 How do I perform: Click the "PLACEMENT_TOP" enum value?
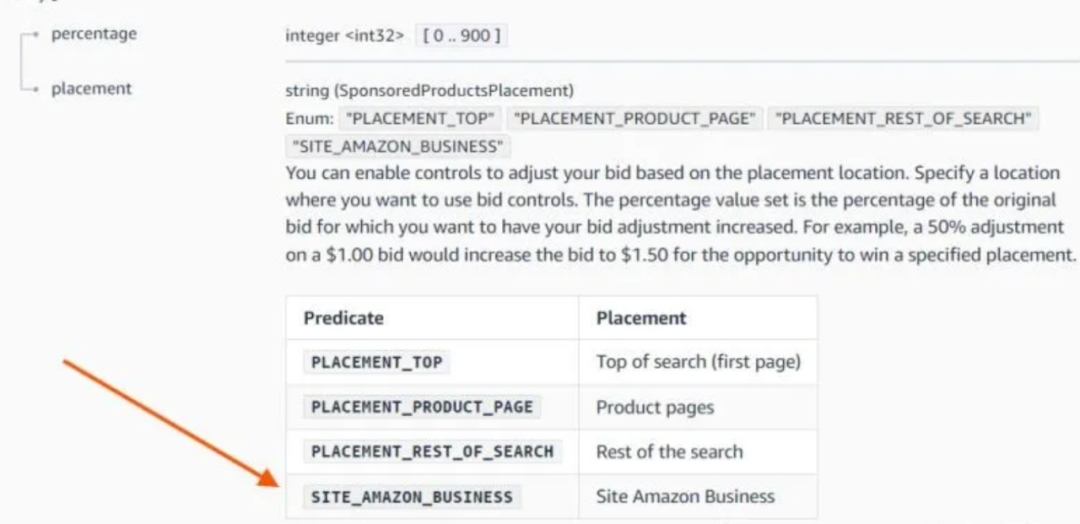(x=420, y=118)
